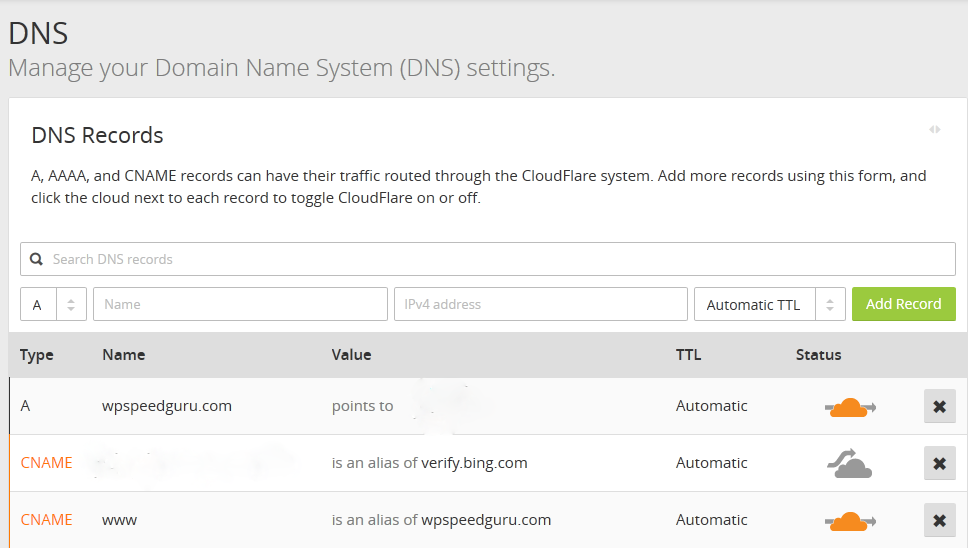
Task: Click the Add Record button
Action: (x=904, y=304)
